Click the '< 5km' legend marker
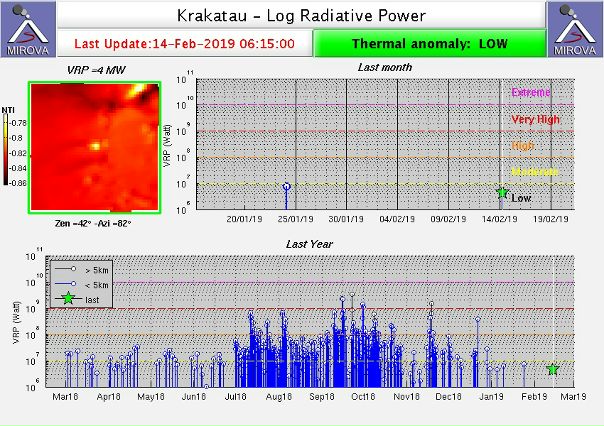This screenshot has height=426, width=604. (x=74, y=284)
